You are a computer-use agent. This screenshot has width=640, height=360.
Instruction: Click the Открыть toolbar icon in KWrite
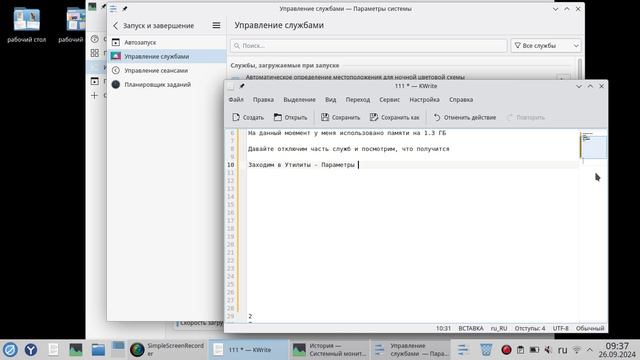click(278, 118)
